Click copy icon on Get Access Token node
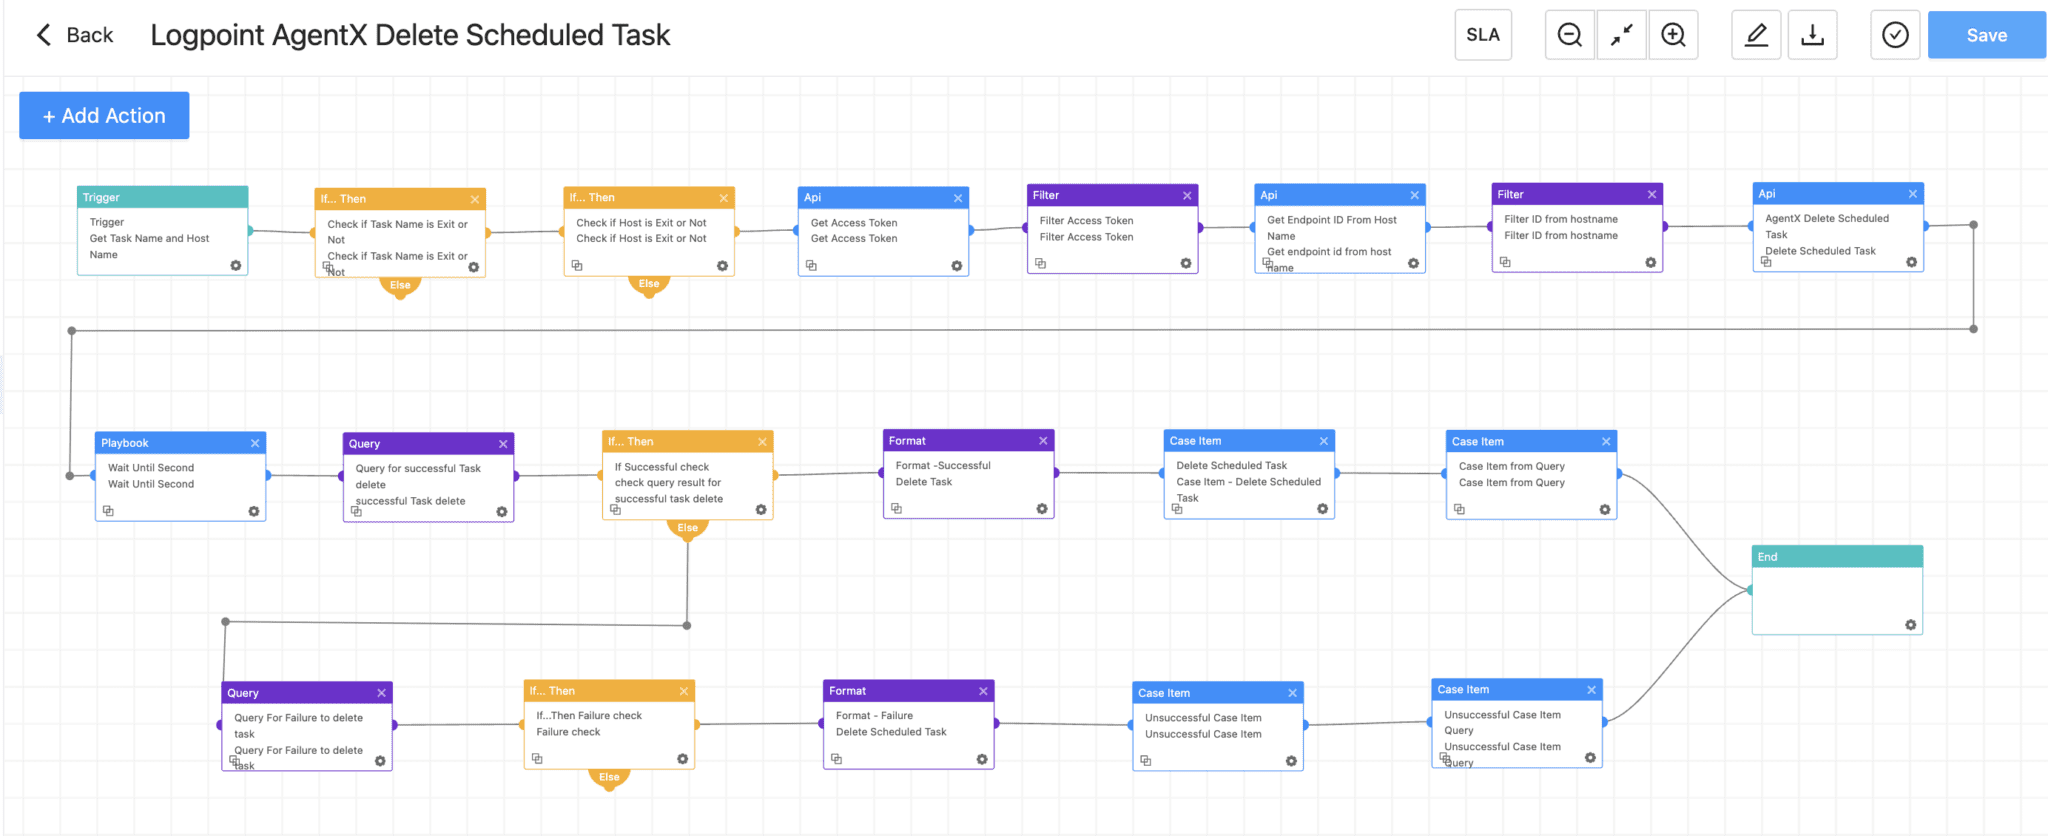2048x836 pixels. coord(811,266)
